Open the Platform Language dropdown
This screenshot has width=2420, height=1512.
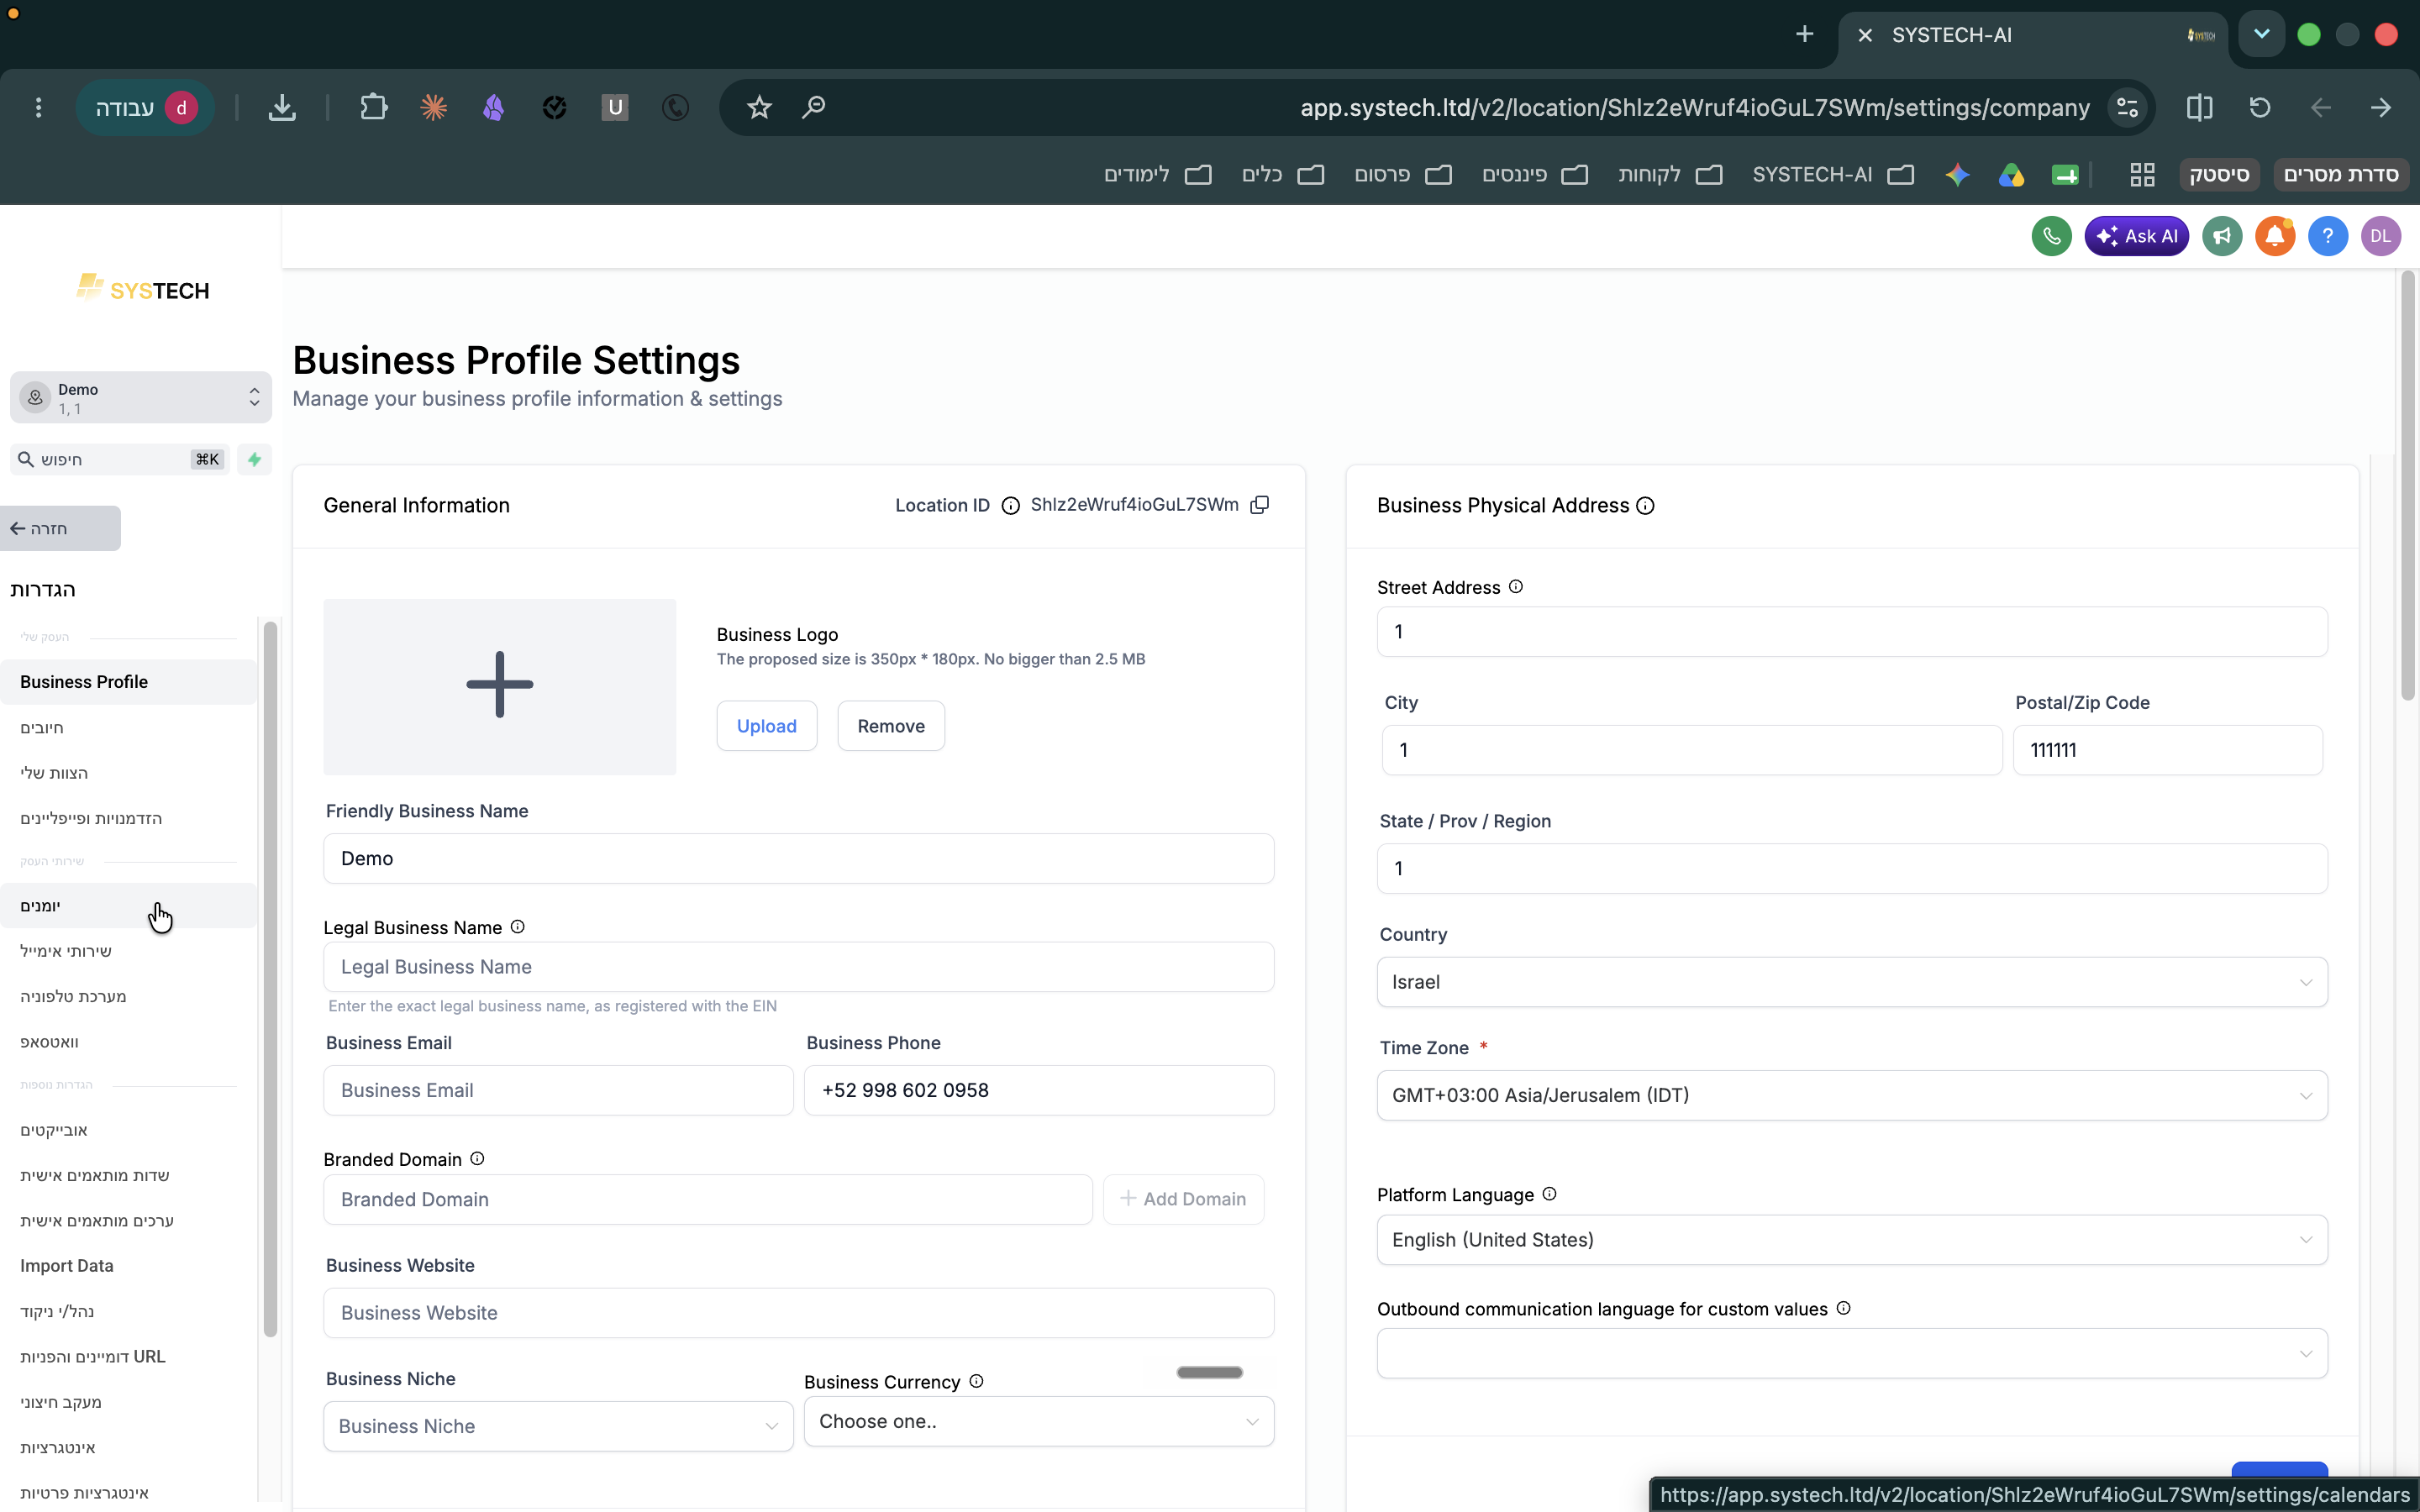(1852, 1240)
